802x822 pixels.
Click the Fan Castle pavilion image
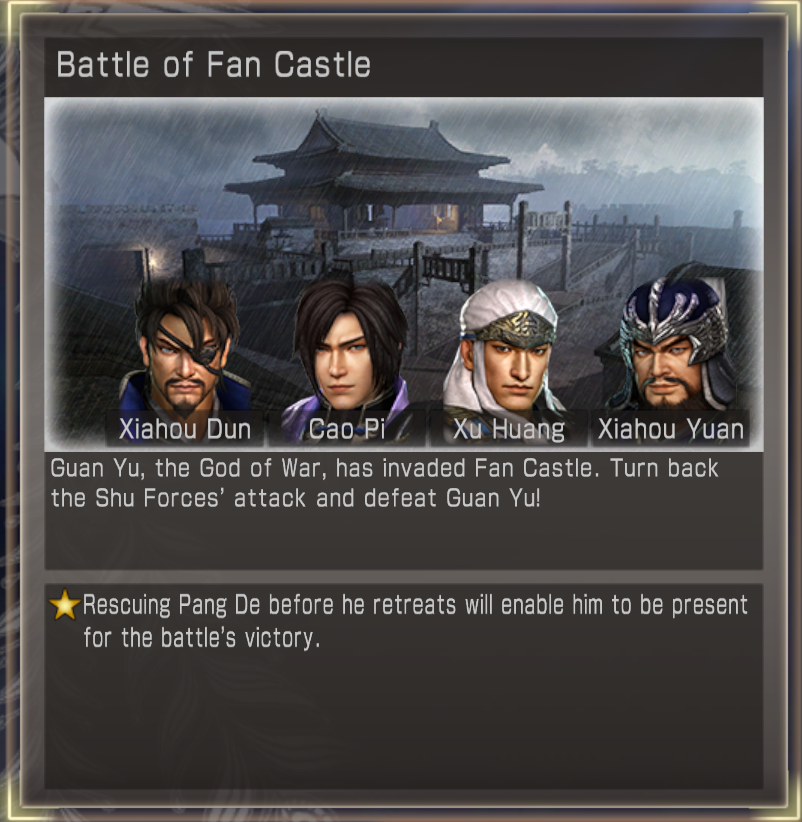point(404,274)
